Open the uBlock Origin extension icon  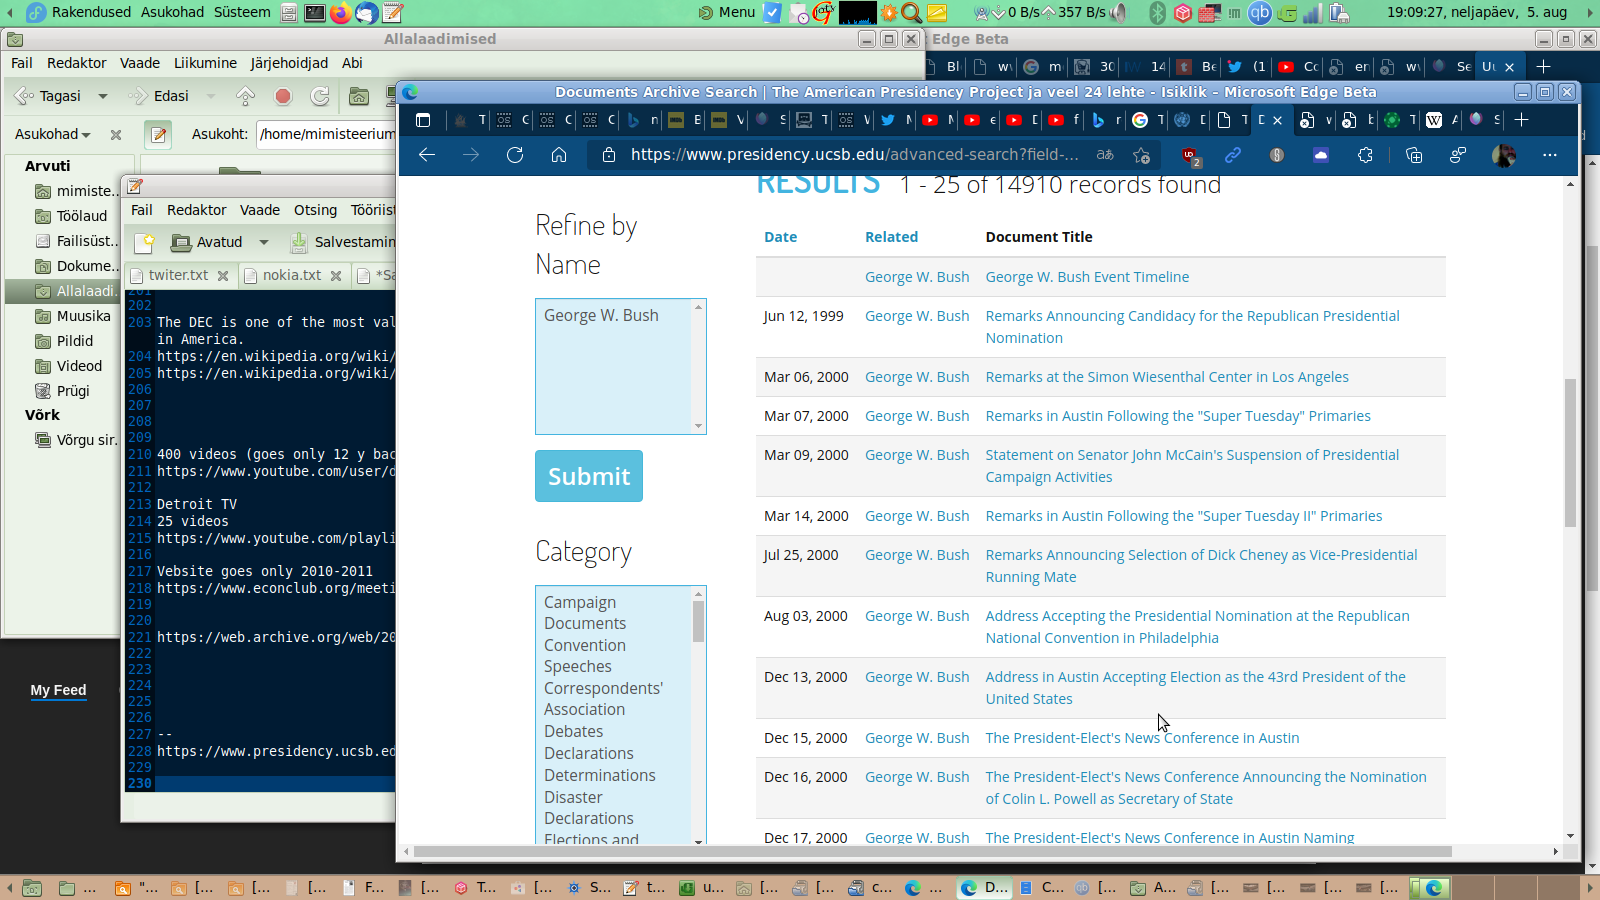1189,155
